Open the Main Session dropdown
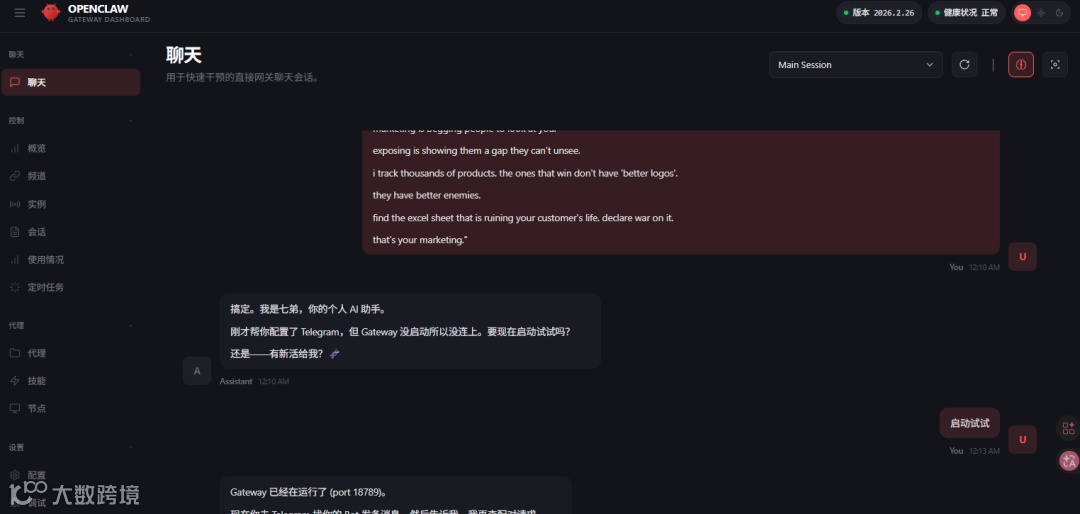Image resolution: width=1080 pixels, height=514 pixels. (855, 65)
